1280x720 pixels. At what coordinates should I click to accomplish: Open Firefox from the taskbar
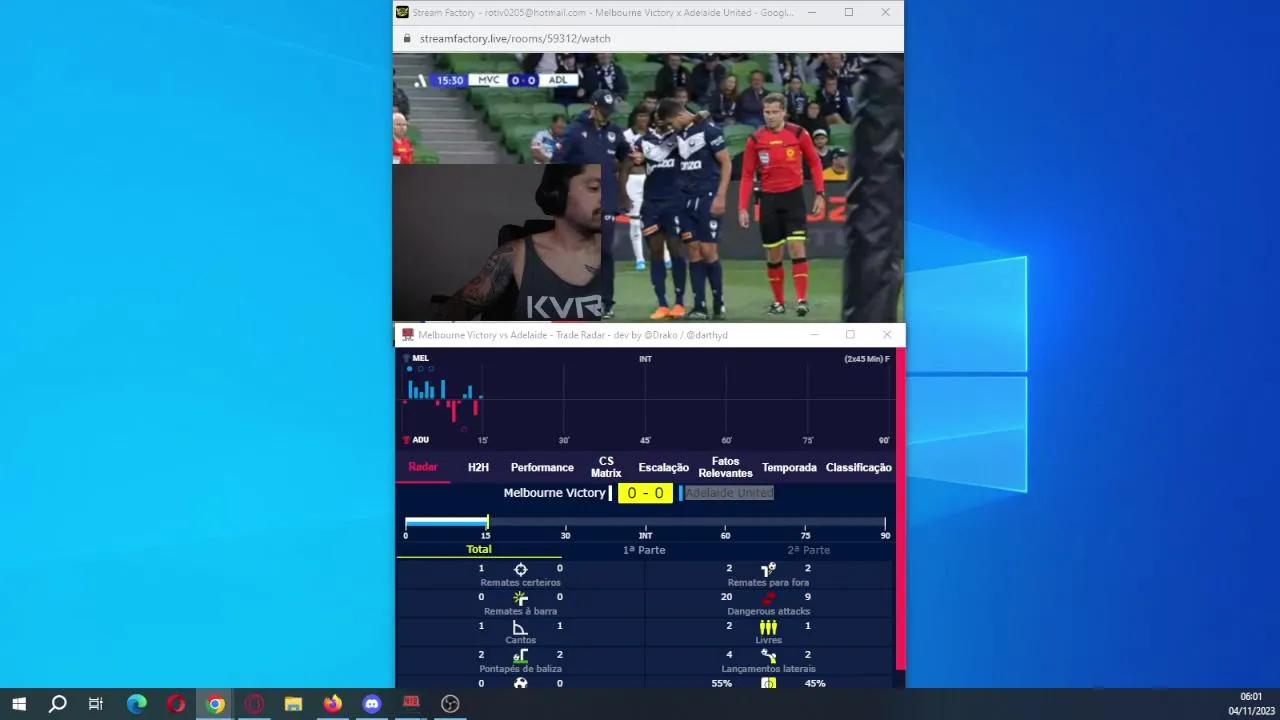tap(332, 704)
